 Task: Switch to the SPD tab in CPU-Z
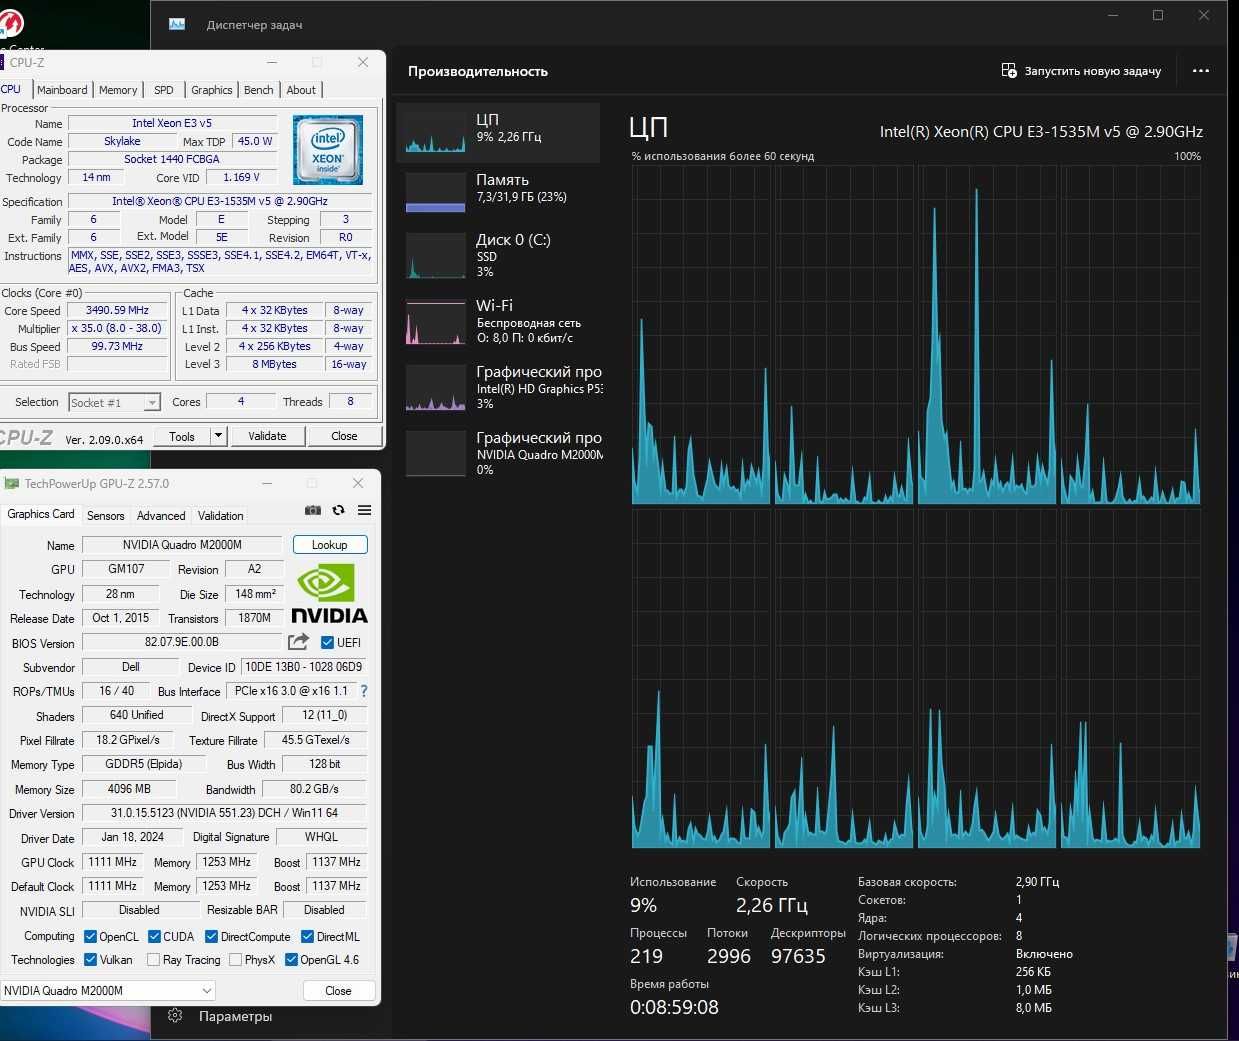(x=164, y=90)
